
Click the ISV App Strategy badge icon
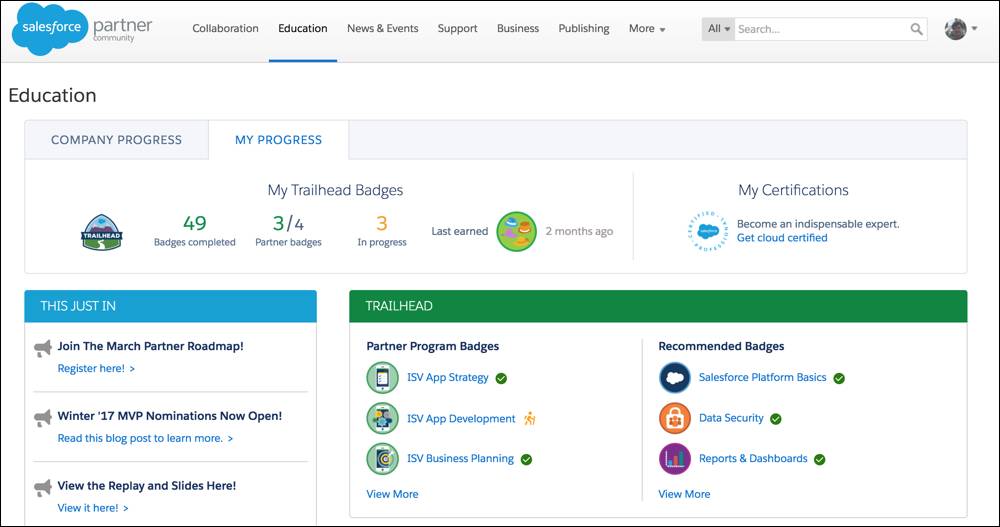coord(383,378)
